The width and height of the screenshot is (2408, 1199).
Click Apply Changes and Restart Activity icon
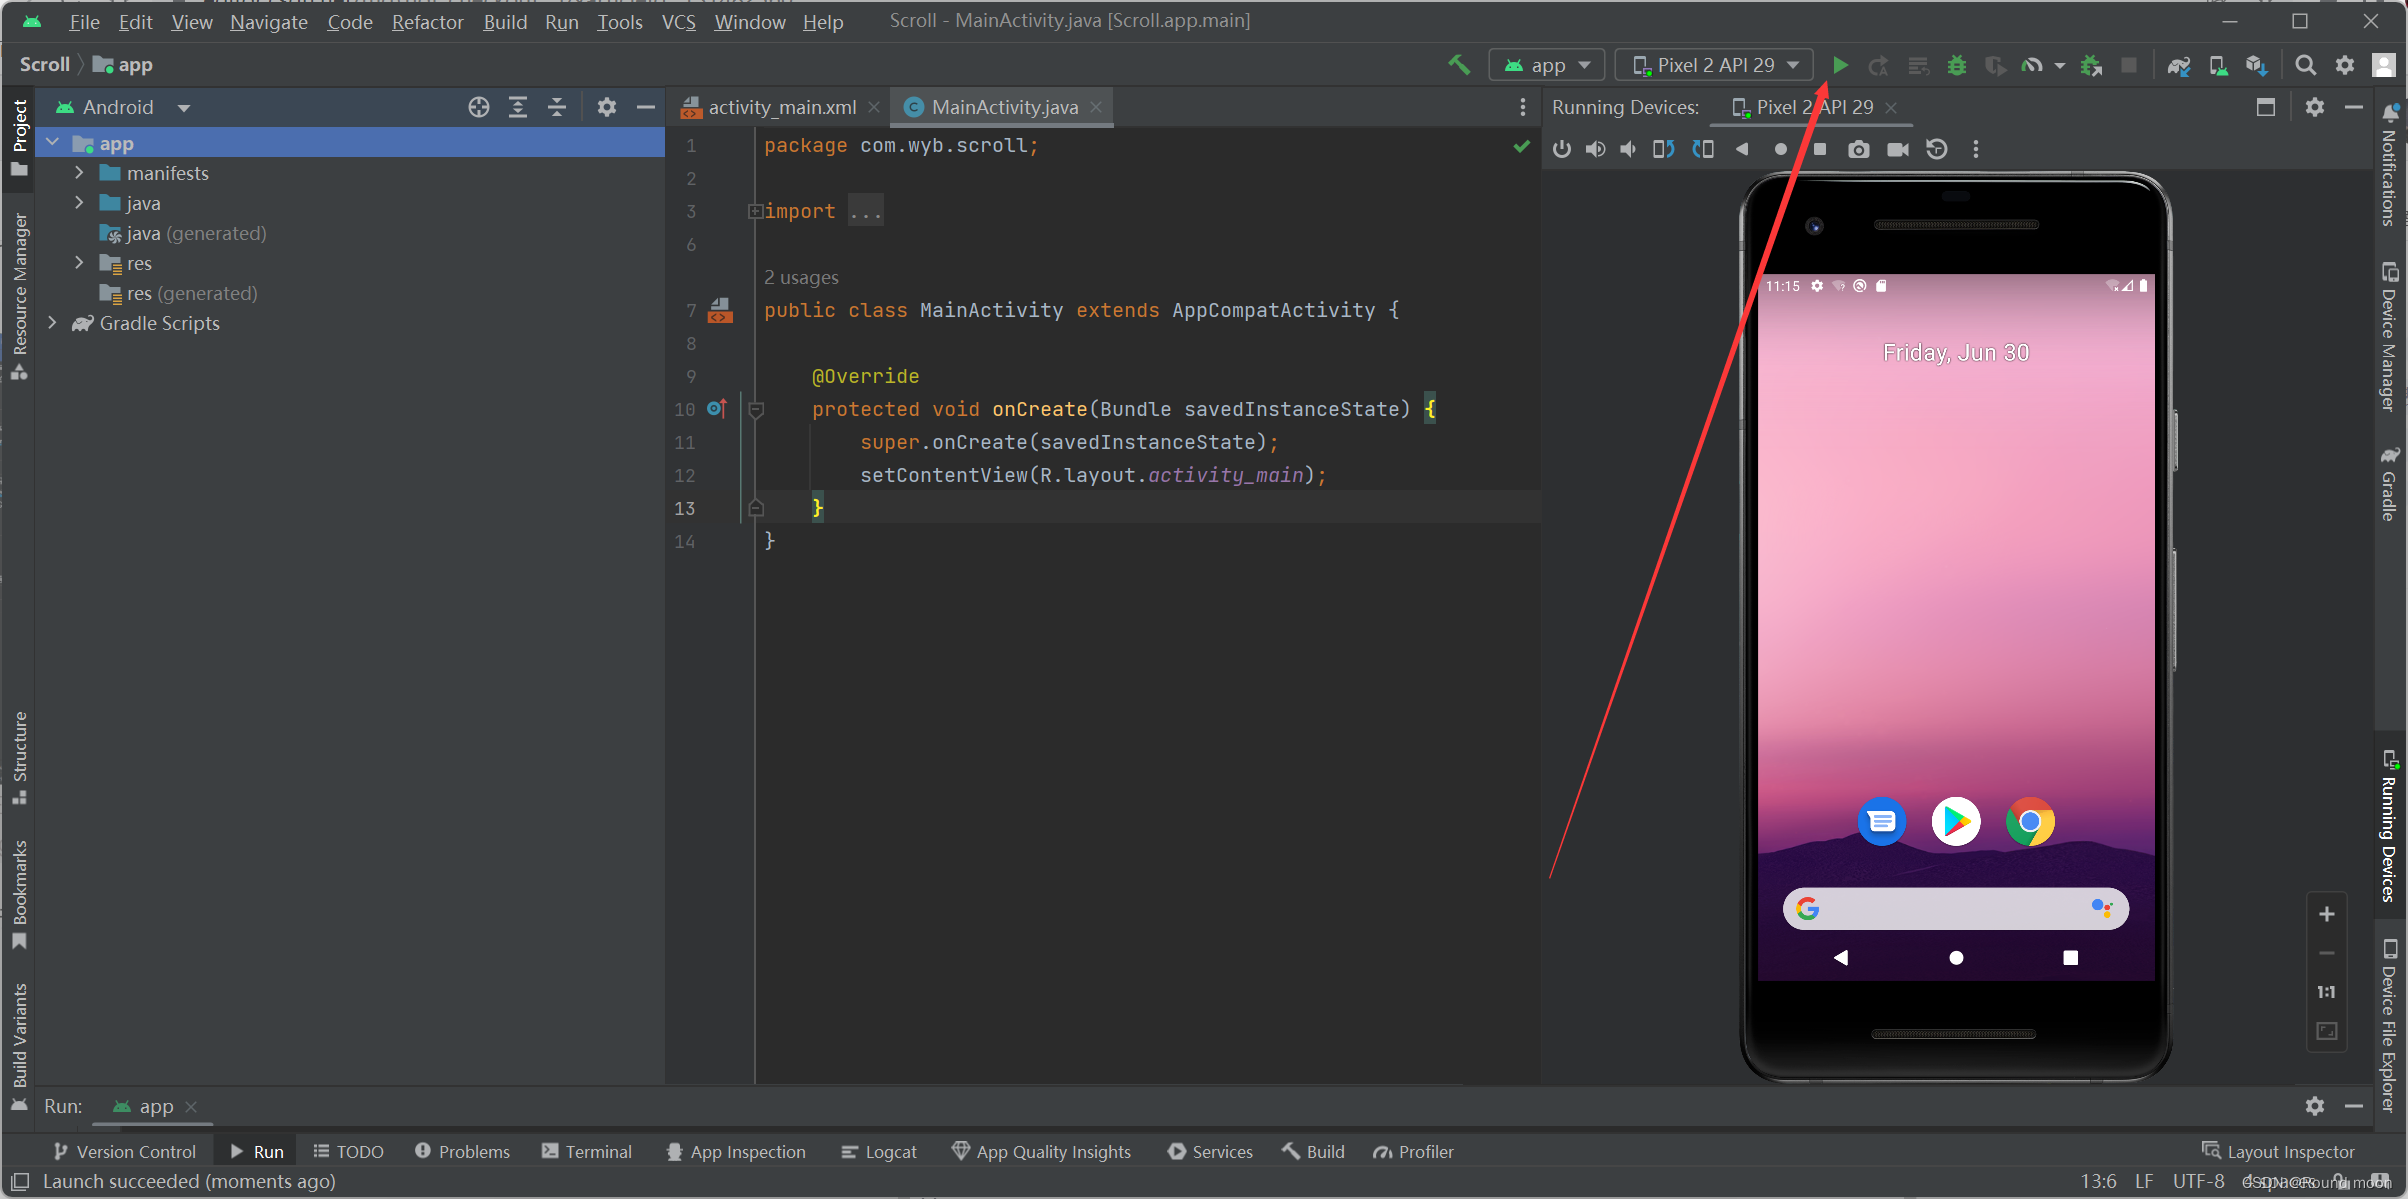click(1879, 65)
